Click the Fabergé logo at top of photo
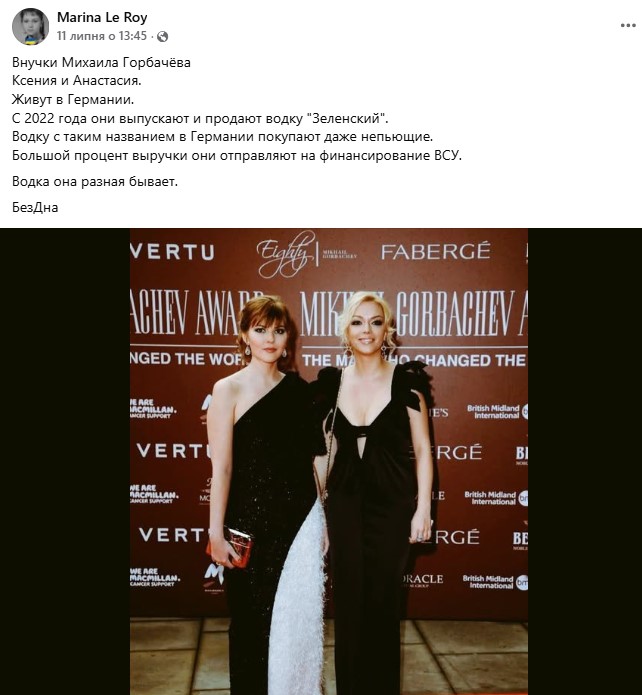642x695 pixels. (435, 251)
